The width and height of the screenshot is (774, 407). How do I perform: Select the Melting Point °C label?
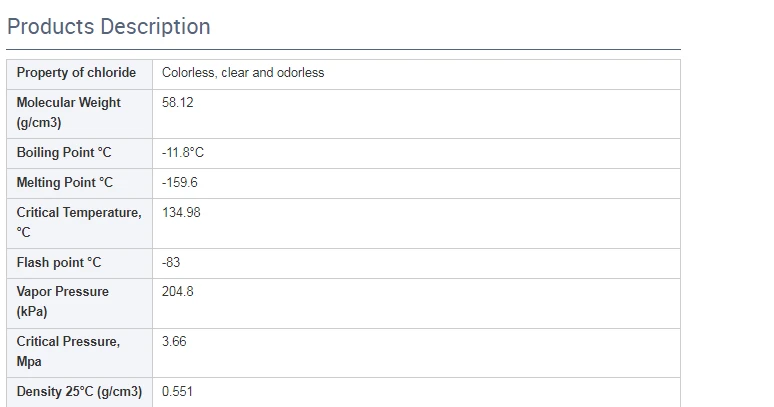(x=65, y=183)
